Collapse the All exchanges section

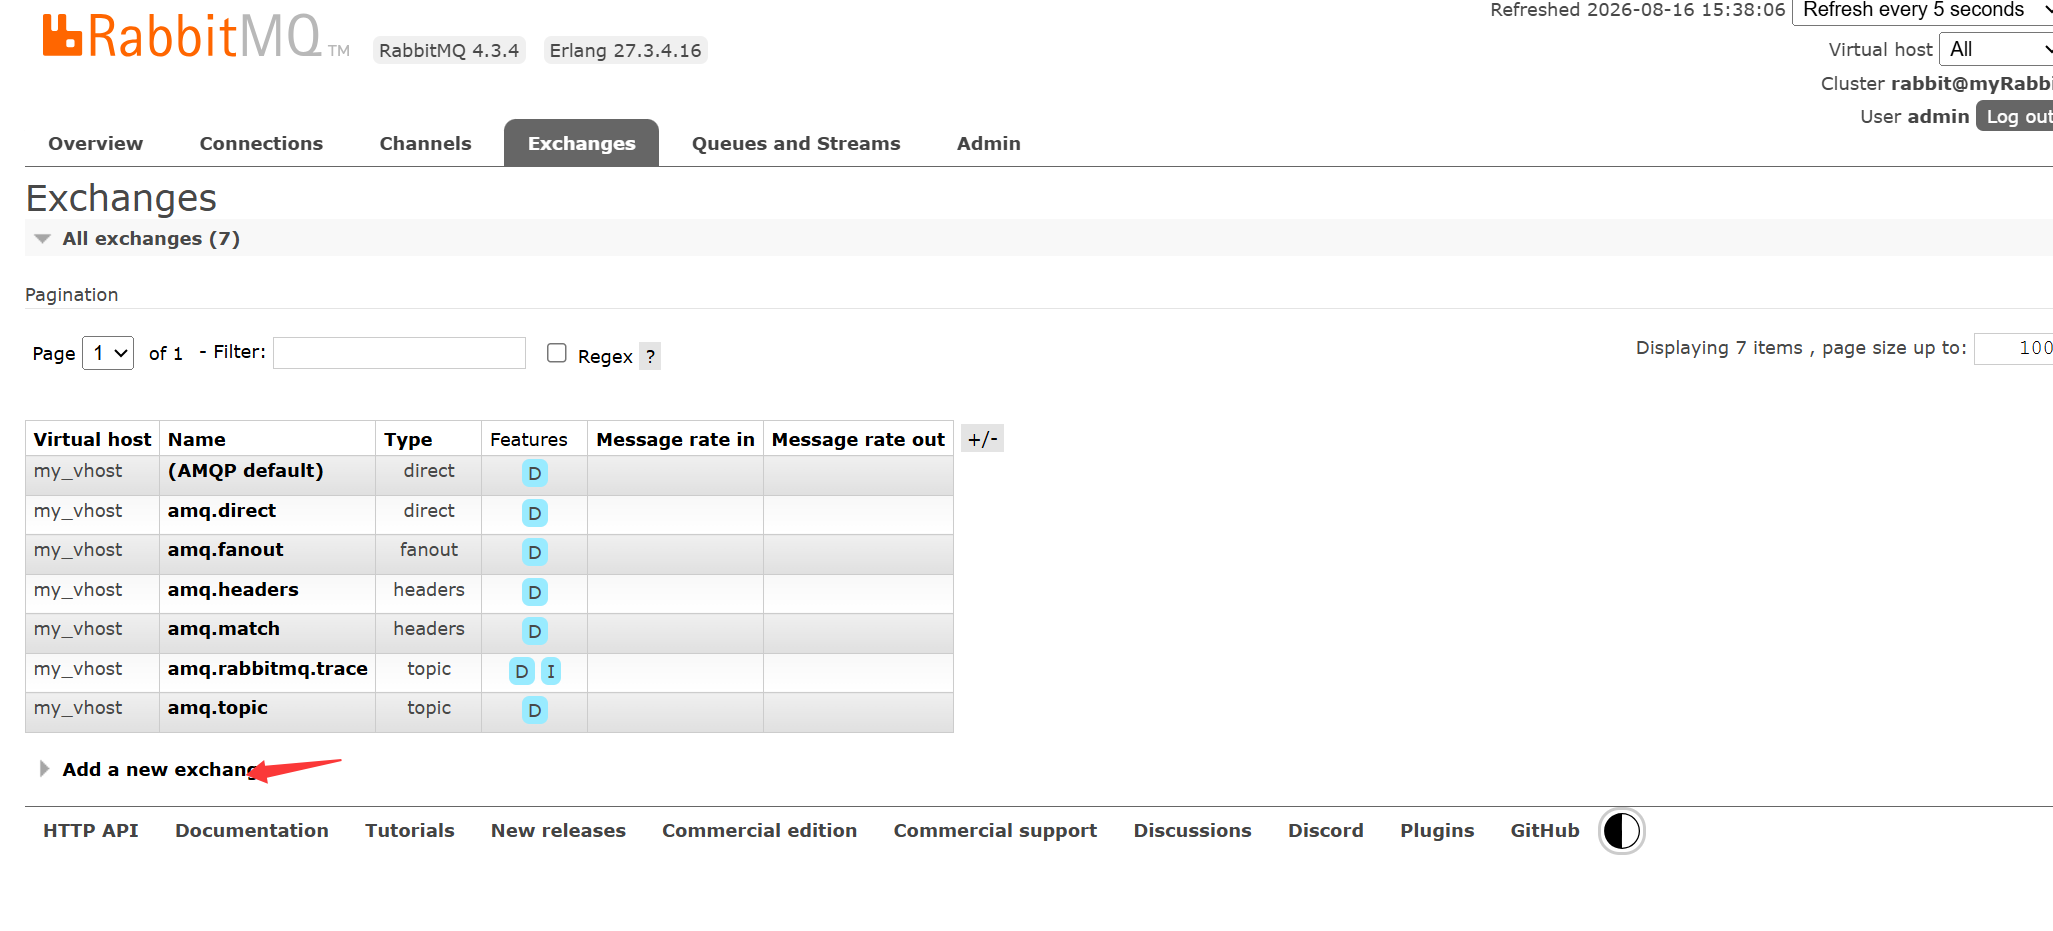(x=151, y=238)
